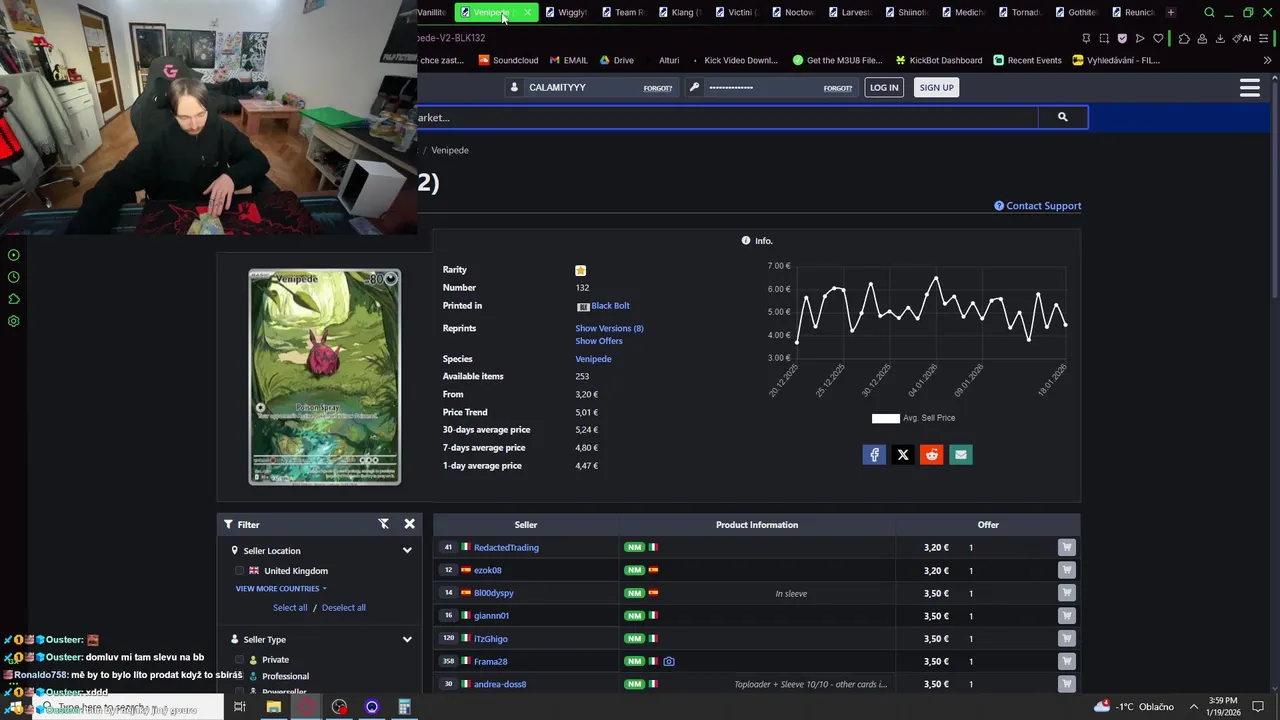The image size is (1280, 720).
Task: Open the KickBot Dashboard bookmark
Action: [939, 60]
